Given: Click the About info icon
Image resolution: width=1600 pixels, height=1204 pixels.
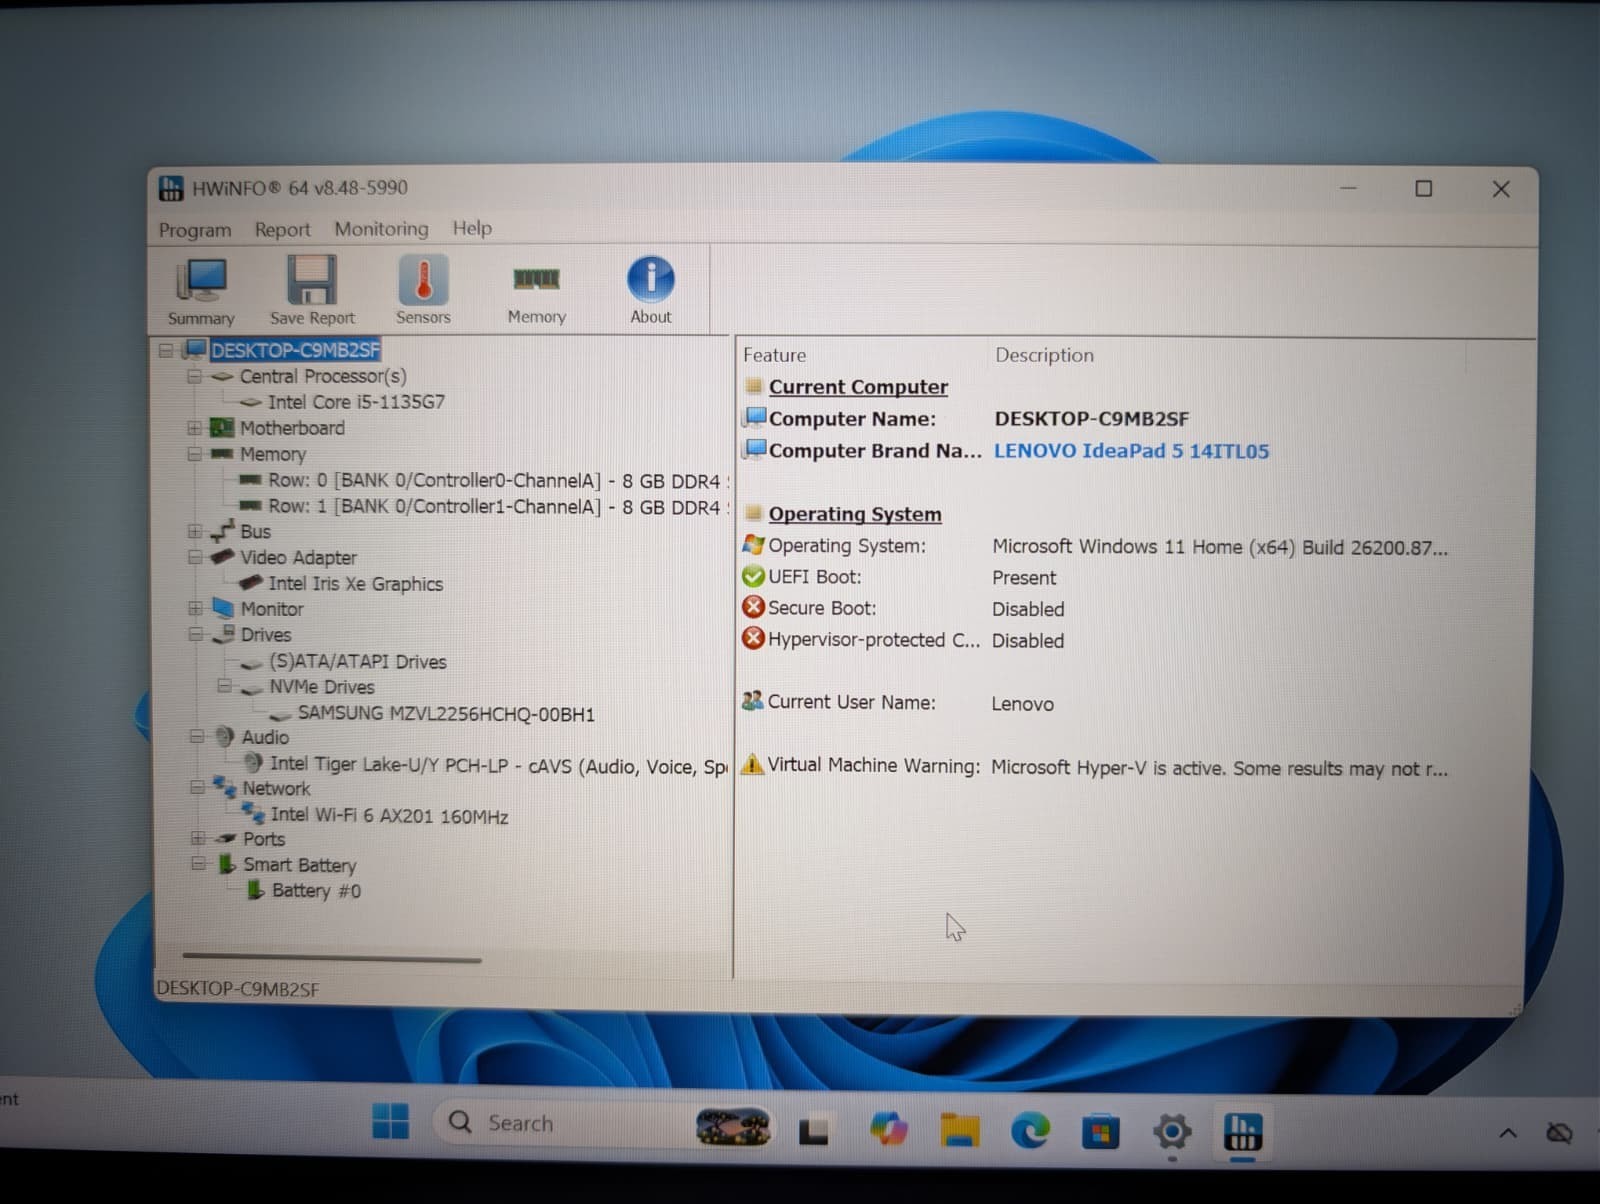Looking at the screenshot, I should click(x=651, y=278).
